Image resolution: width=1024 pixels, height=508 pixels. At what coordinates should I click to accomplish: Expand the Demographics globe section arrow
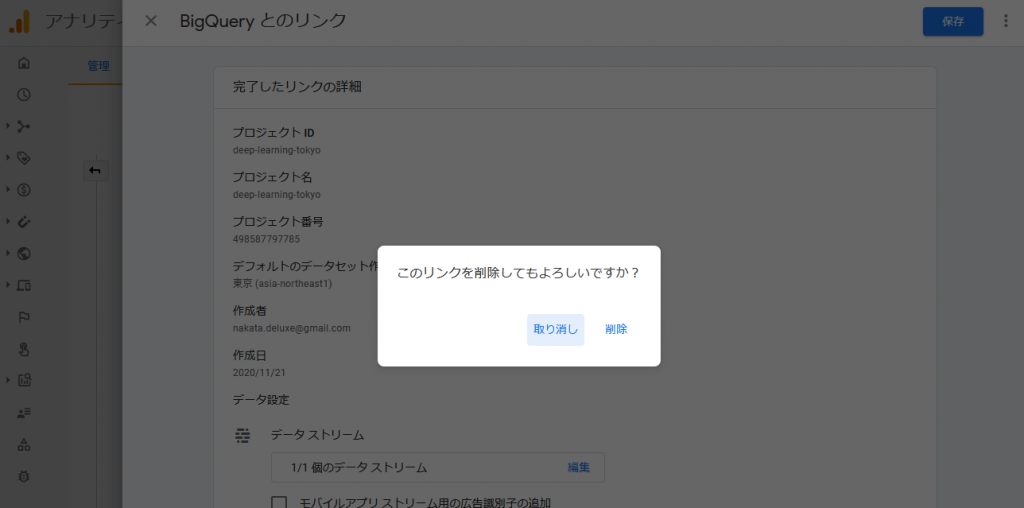[8, 253]
